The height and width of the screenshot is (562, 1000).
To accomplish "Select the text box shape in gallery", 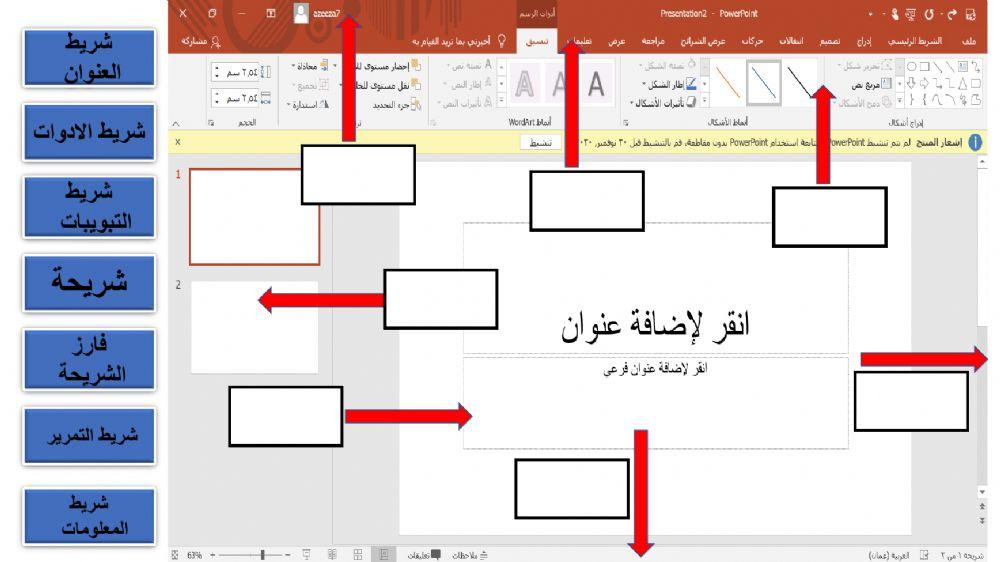I will tap(962, 66).
